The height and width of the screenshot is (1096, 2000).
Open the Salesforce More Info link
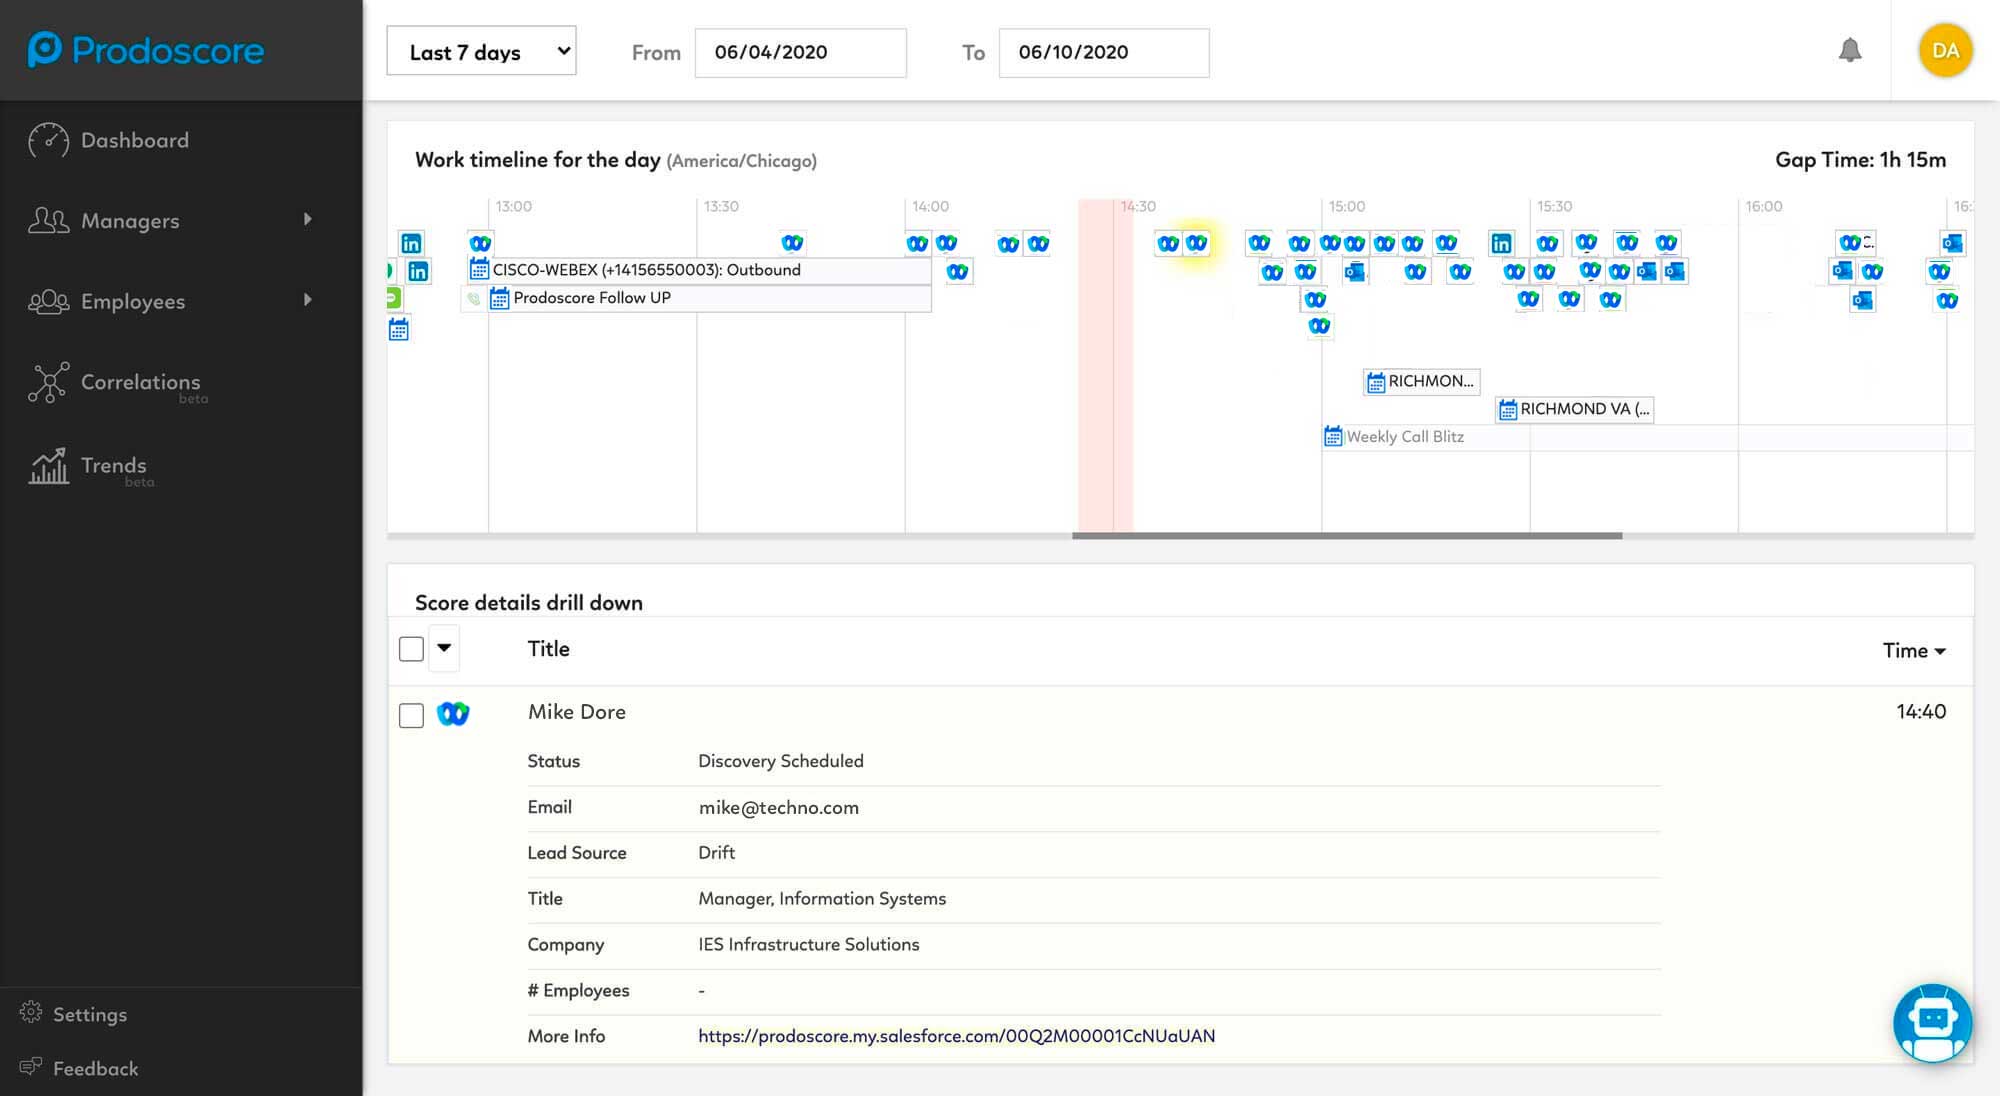(956, 1036)
